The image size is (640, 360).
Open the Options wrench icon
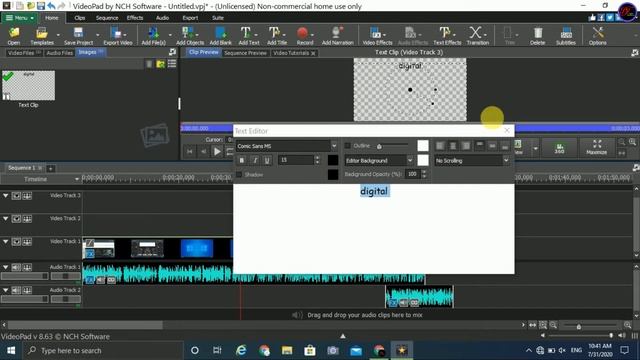598,36
